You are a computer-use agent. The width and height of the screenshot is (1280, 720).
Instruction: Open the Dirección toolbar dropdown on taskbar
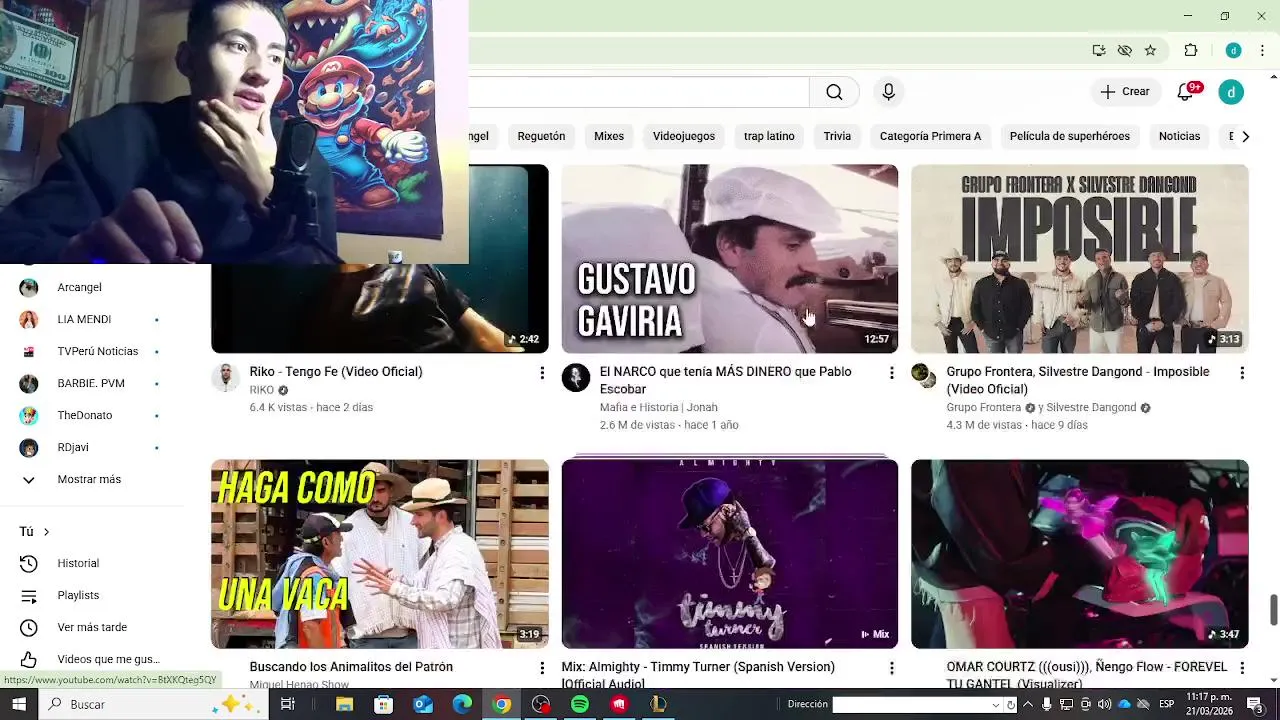pos(995,705)
